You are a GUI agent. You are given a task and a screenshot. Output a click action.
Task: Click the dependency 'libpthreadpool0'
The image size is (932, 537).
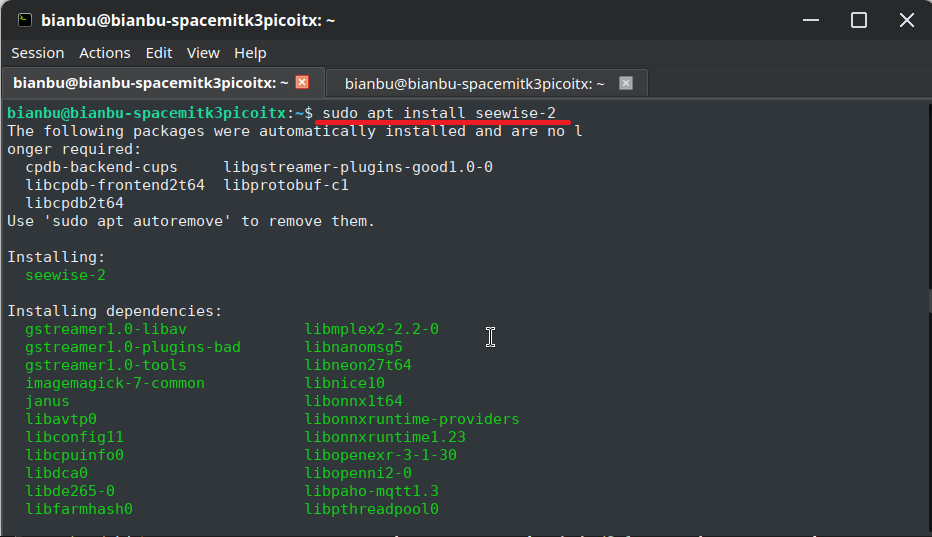click(371, 508)
